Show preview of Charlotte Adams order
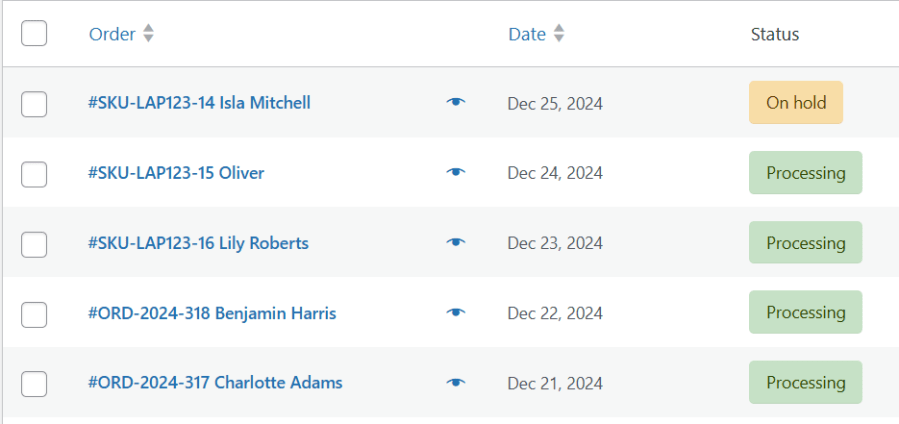 pyautogui.click(x=456, y=383)
